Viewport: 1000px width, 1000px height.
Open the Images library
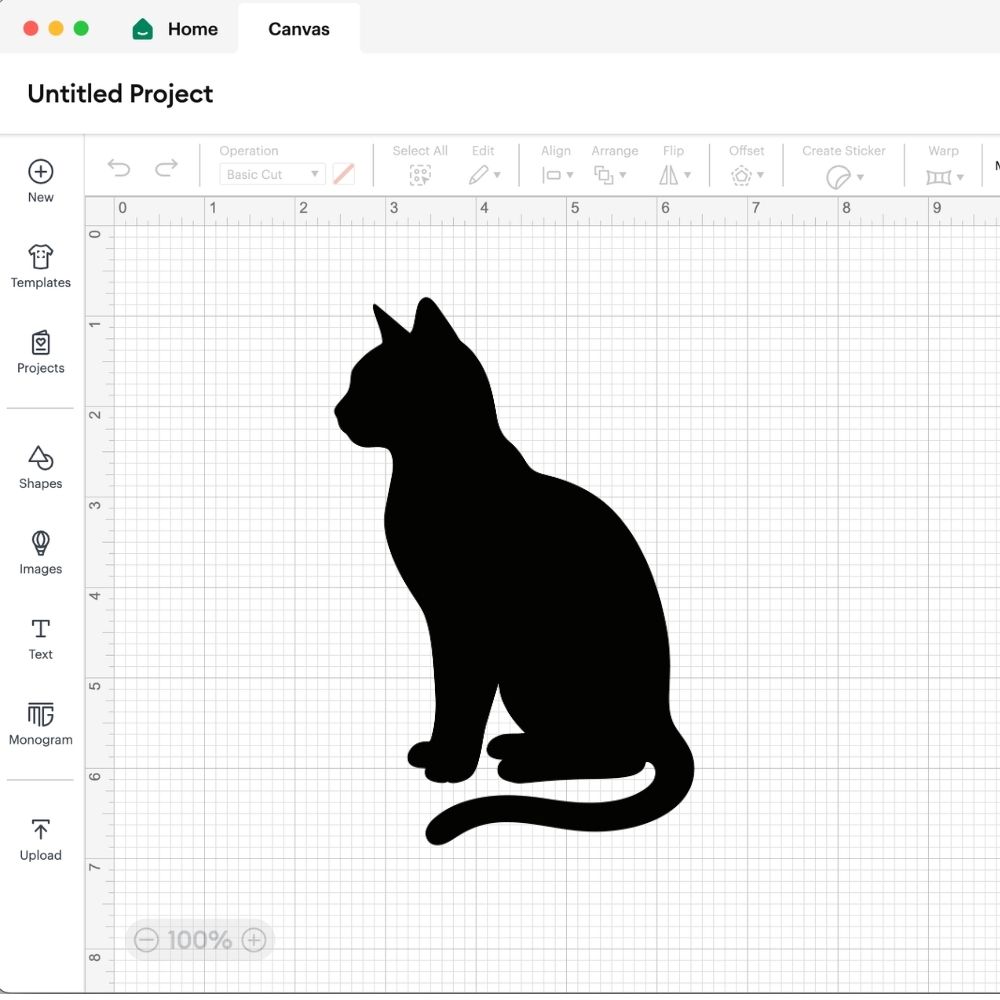[x=40, y=553]
